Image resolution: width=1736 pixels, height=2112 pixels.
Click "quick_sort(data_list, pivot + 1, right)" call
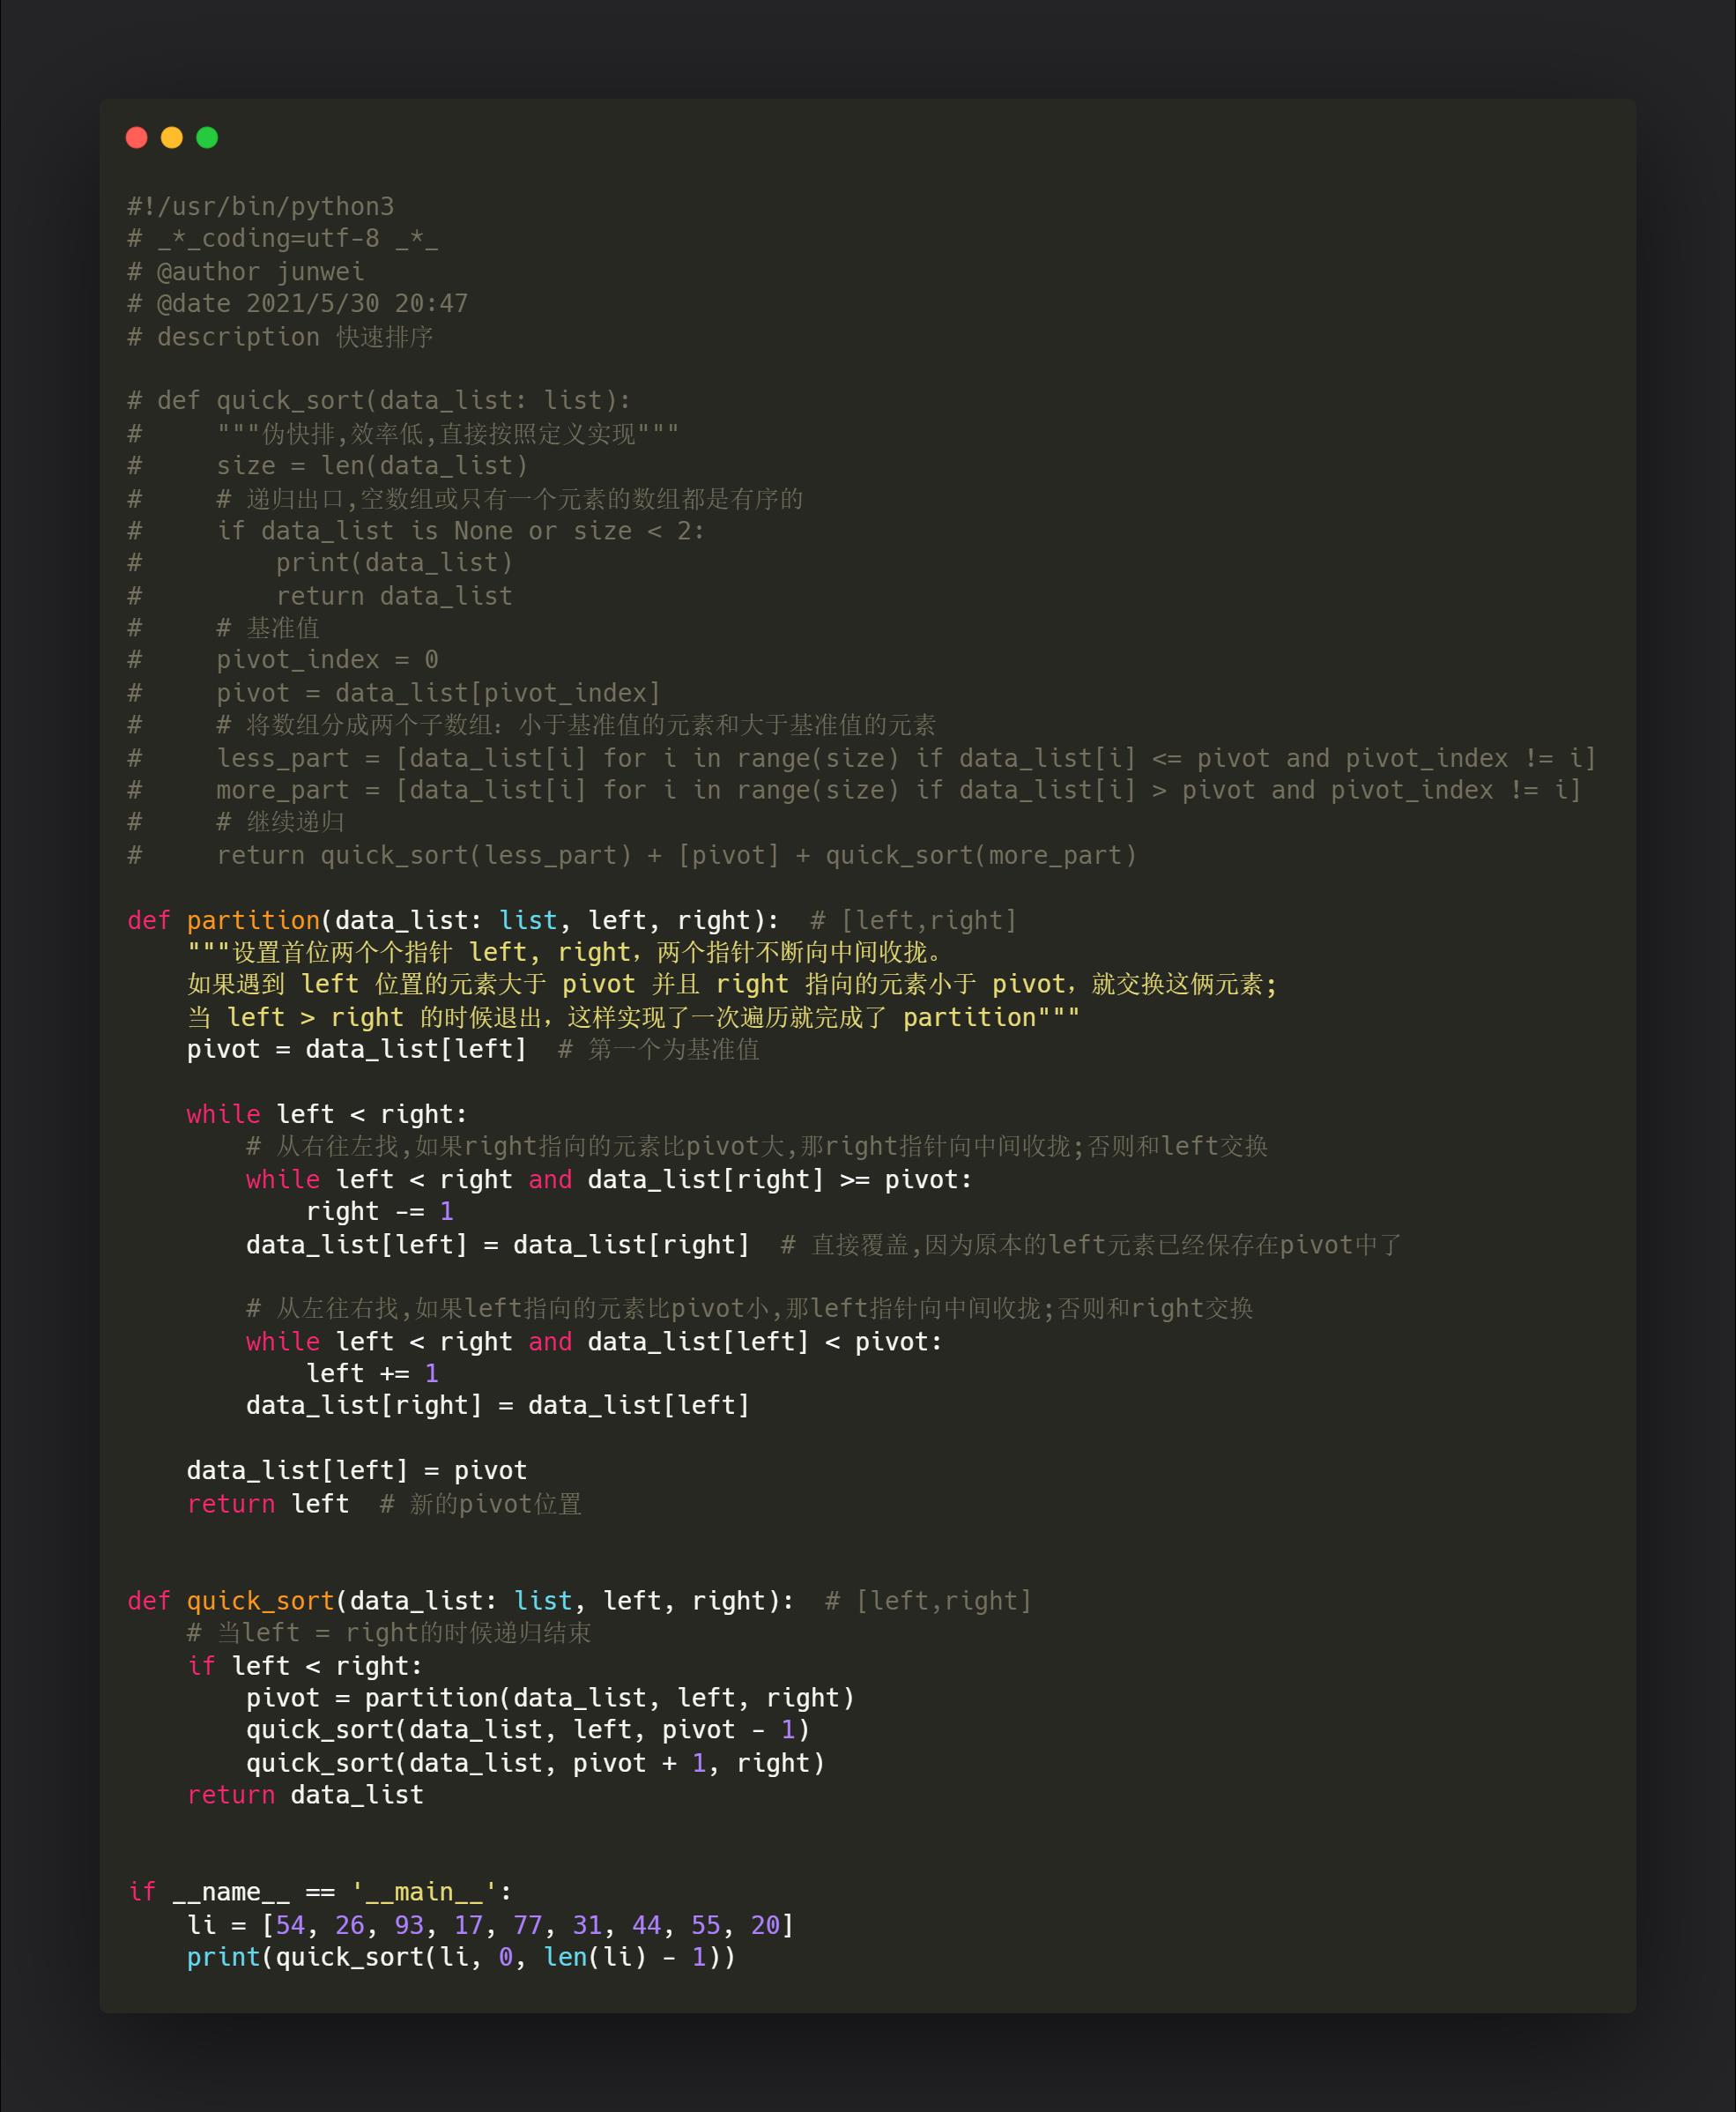[536, 1762]
